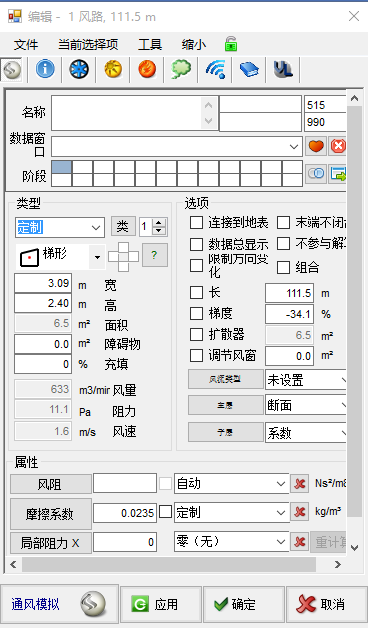This screenshot has width=368, height=628.
Task: Open the 未设置 airflow type dropdown
Action: click(x=305, y=380)
